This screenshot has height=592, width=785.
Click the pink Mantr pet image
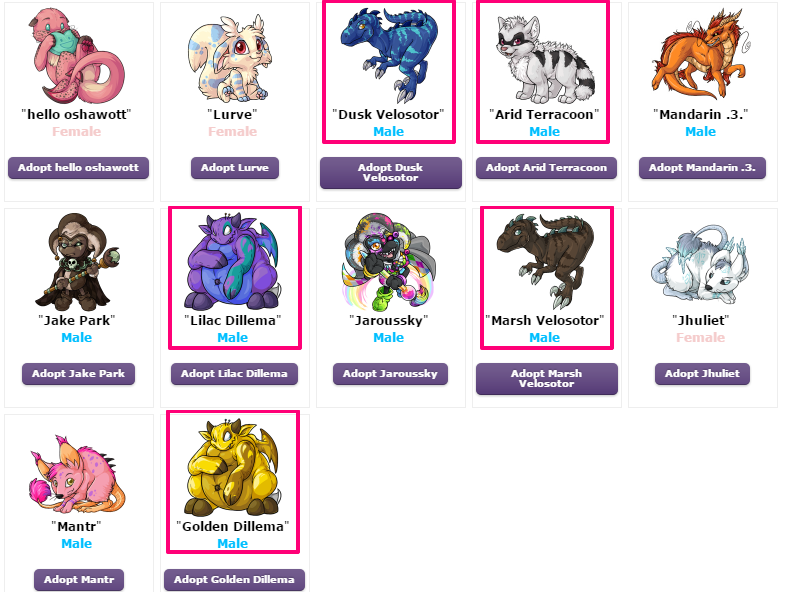pyautogui.click(x=77, y=474)
